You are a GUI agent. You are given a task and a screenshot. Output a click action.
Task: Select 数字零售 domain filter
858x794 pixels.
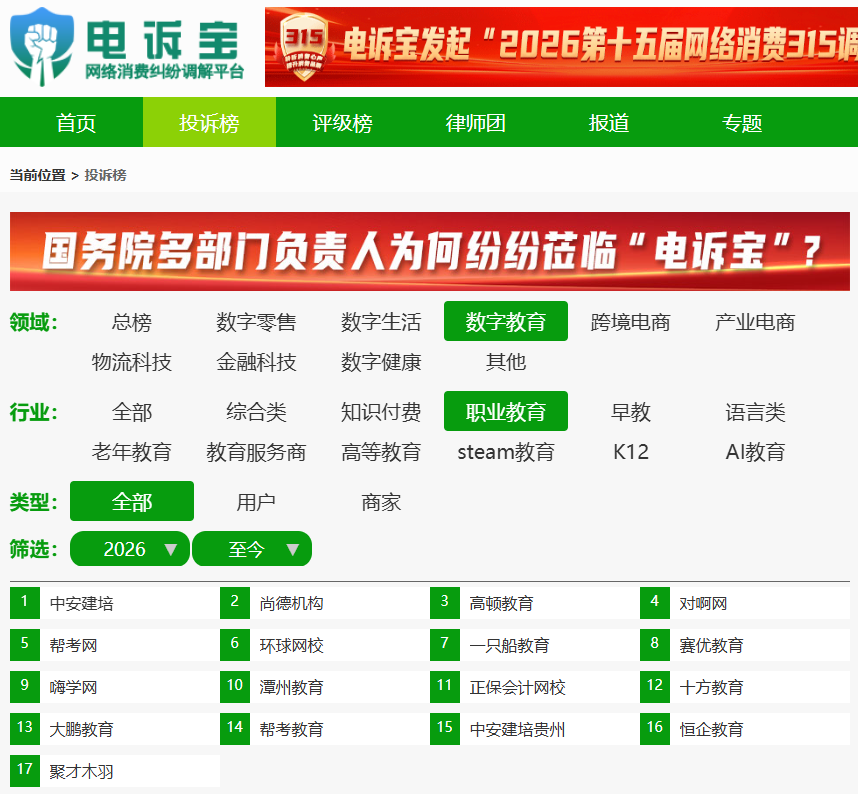pos(256,322)
